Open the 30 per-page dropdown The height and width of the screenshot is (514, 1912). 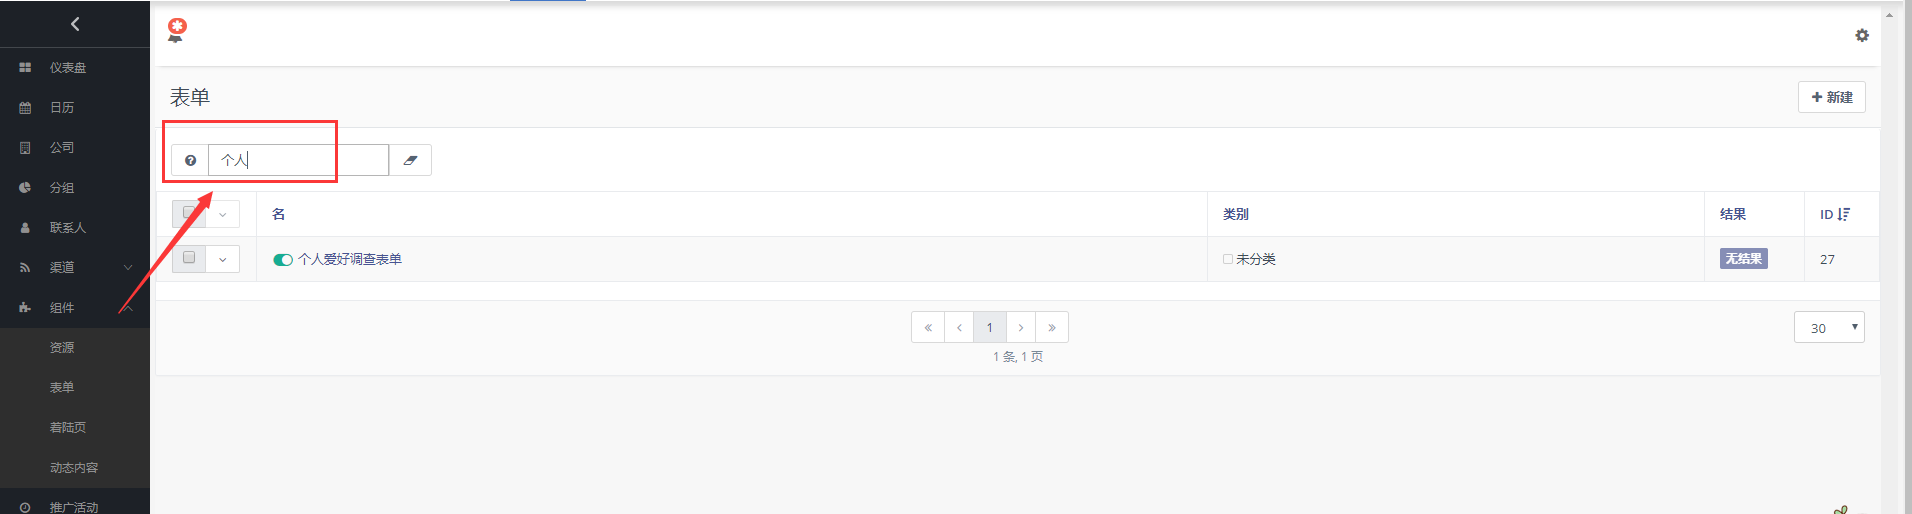(x=1828, y=327)
